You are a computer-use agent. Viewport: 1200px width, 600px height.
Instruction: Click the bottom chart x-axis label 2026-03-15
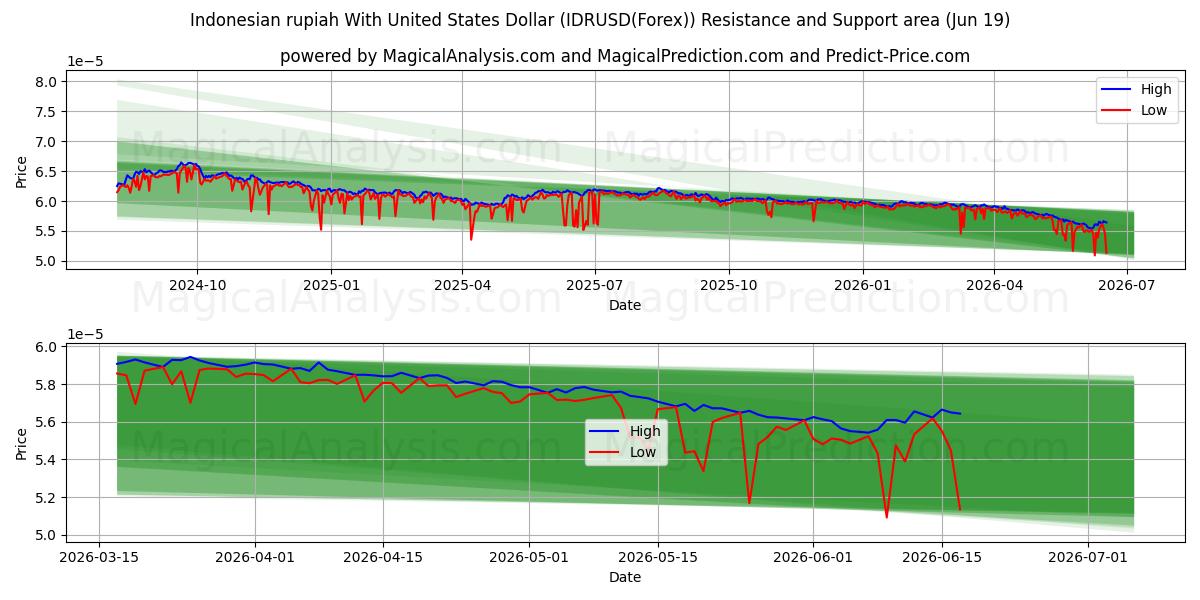[98, 560]
